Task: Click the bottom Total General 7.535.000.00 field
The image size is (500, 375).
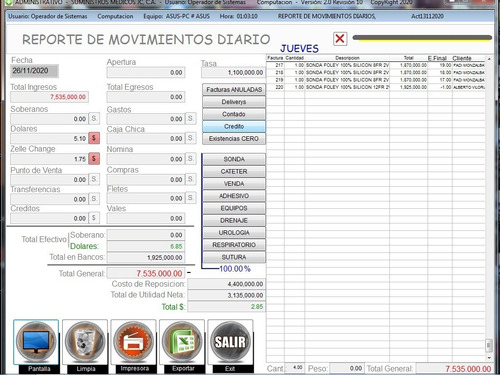Action: (455, 368)
